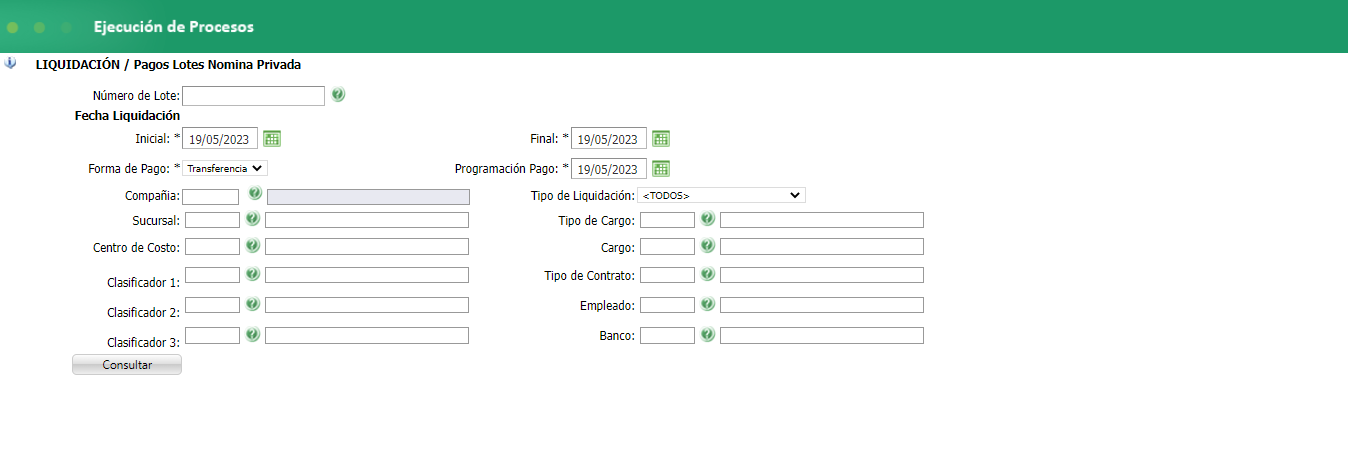Focus the Clasificador 2 description field
This screenshot has height=457, width=1348.
367,305
